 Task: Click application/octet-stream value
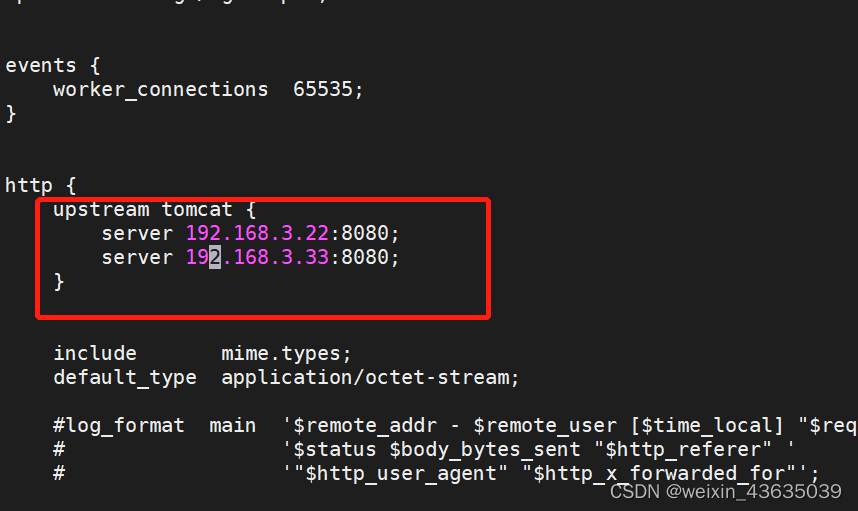tap(370, 378)
